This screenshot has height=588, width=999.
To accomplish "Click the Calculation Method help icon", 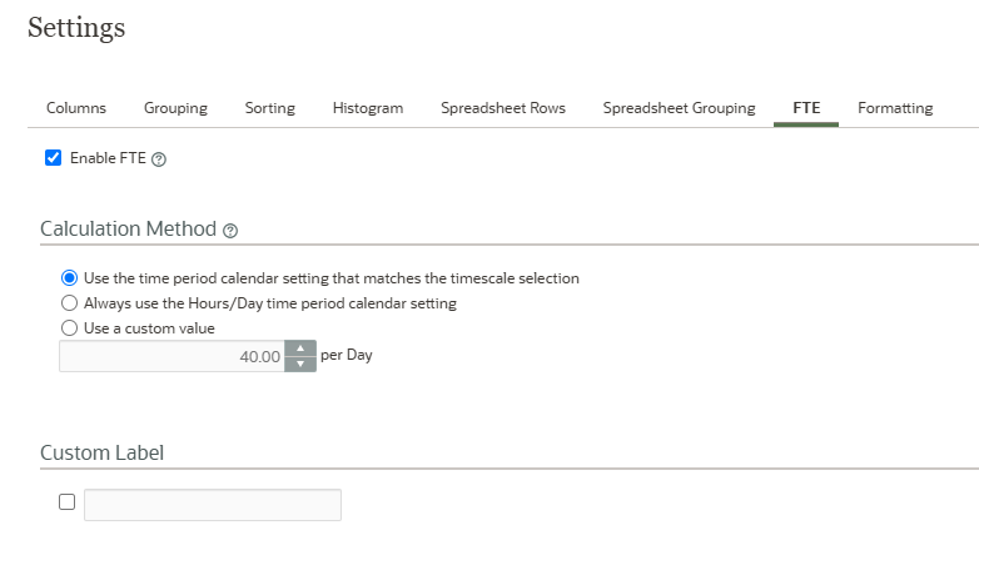I will tap(231, 231).
